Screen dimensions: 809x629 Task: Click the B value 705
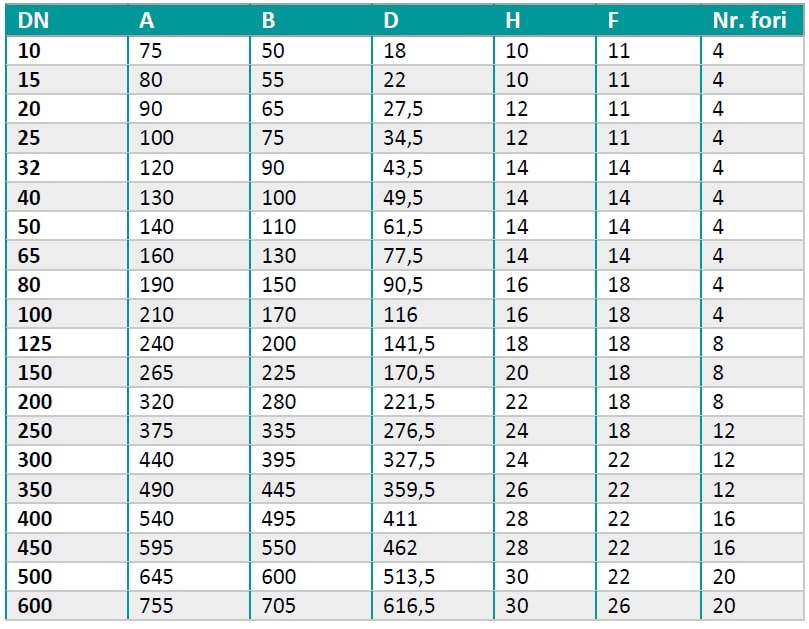coord(279,606)
